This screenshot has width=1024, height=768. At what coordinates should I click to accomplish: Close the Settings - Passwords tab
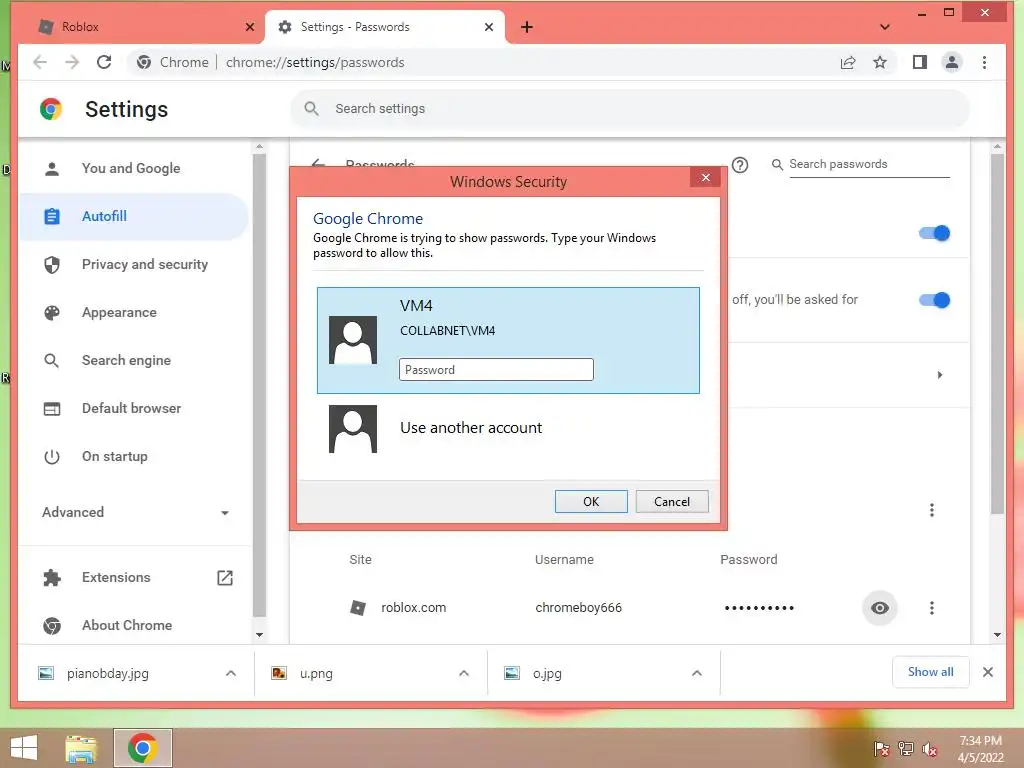[x=488, y=27]
